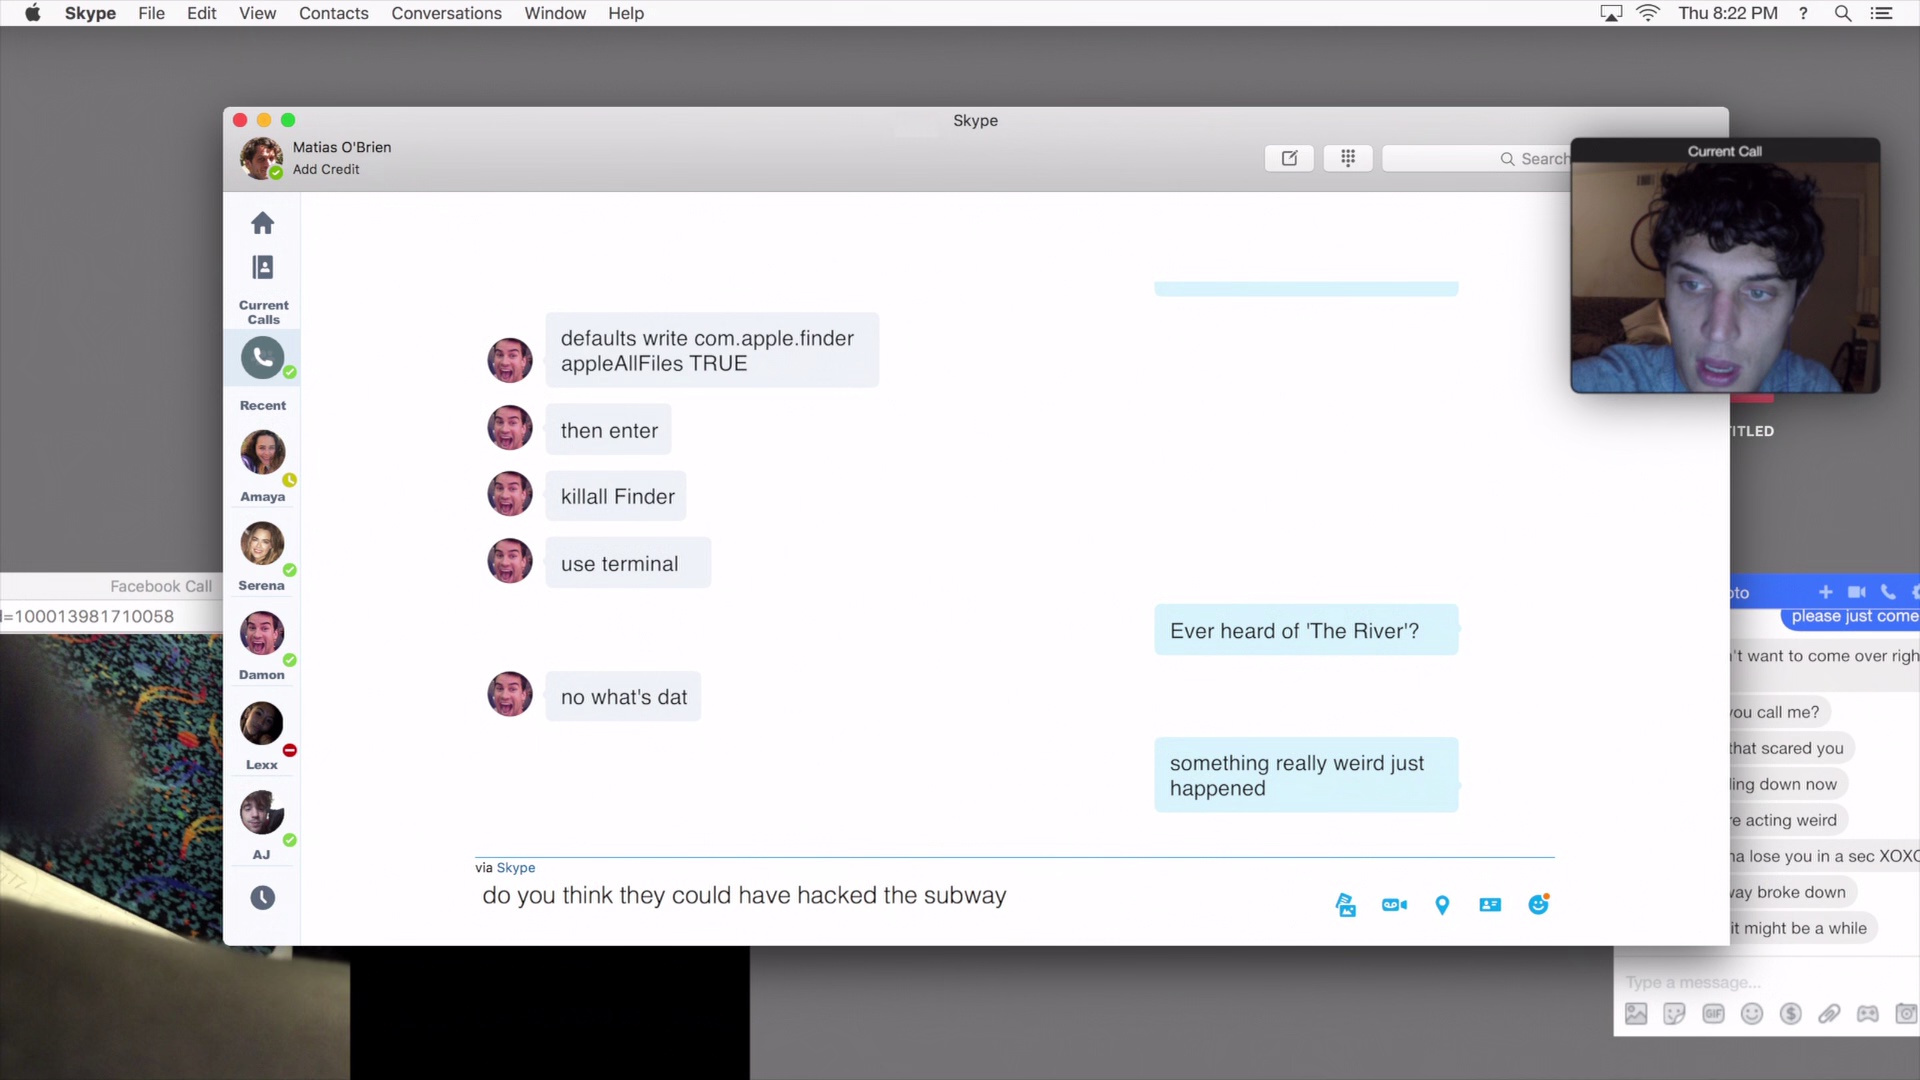Click the via Skype link
The height and width of the screenshot is (1080, 1920).
click(x=516, y=868)
